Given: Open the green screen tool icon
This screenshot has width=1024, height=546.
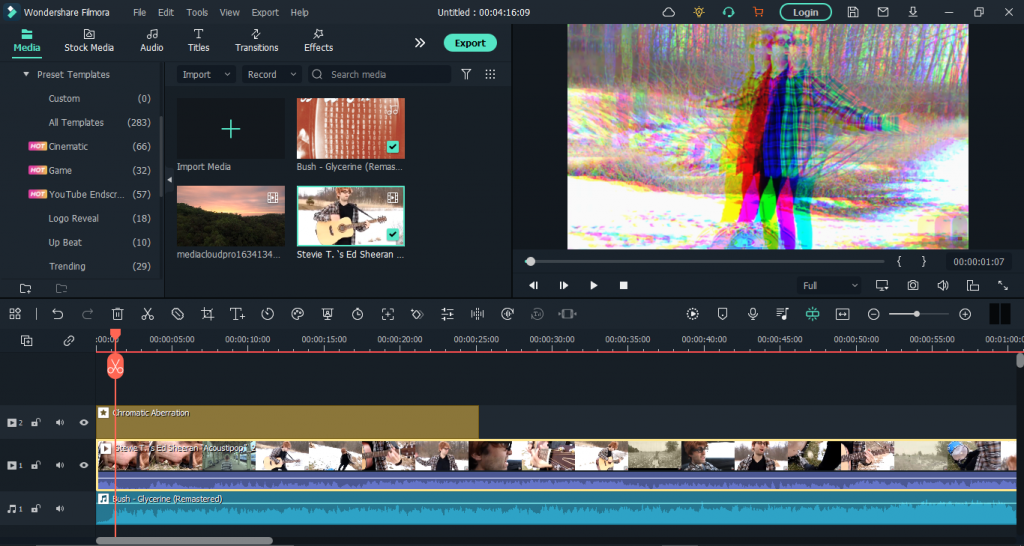Looking at the screenshot, I should pos(328,314).
